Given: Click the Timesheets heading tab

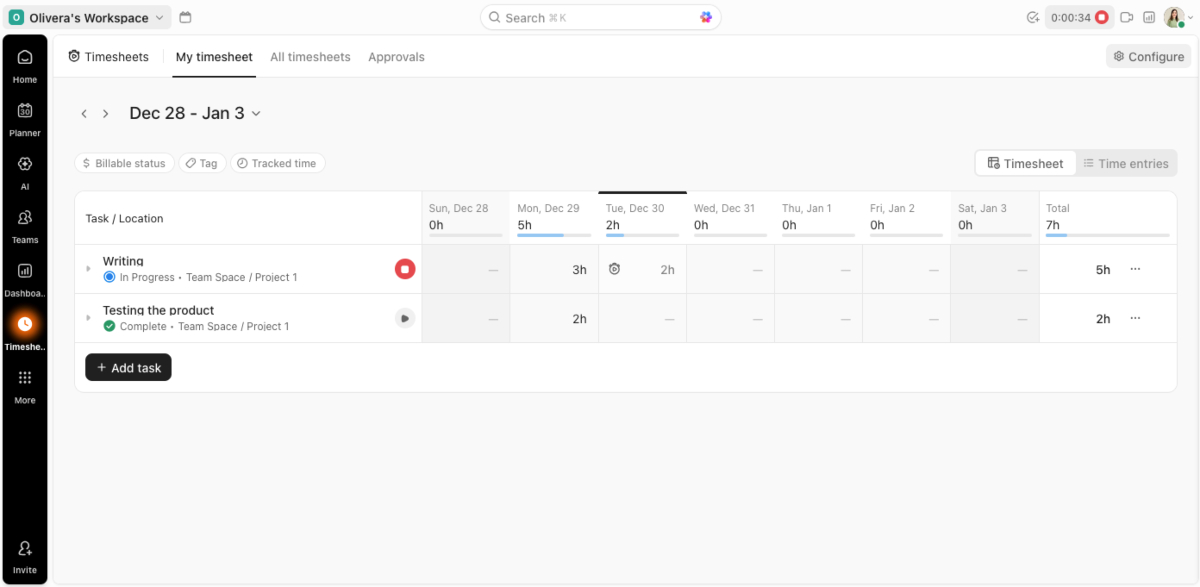Looking at the screenshot, I should click(108, 57).
